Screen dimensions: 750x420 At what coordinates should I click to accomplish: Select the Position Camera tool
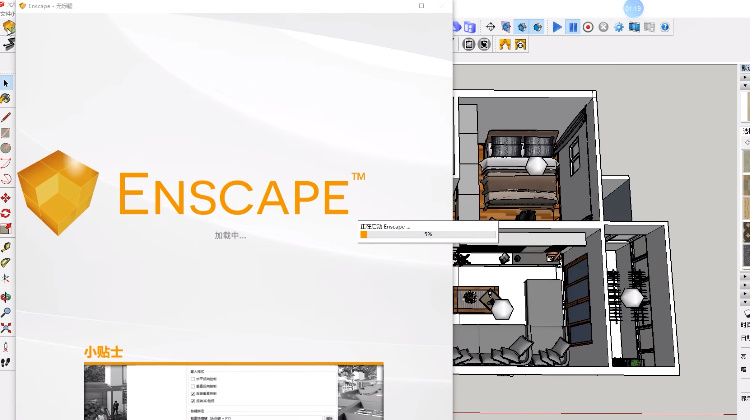(6, 347)
